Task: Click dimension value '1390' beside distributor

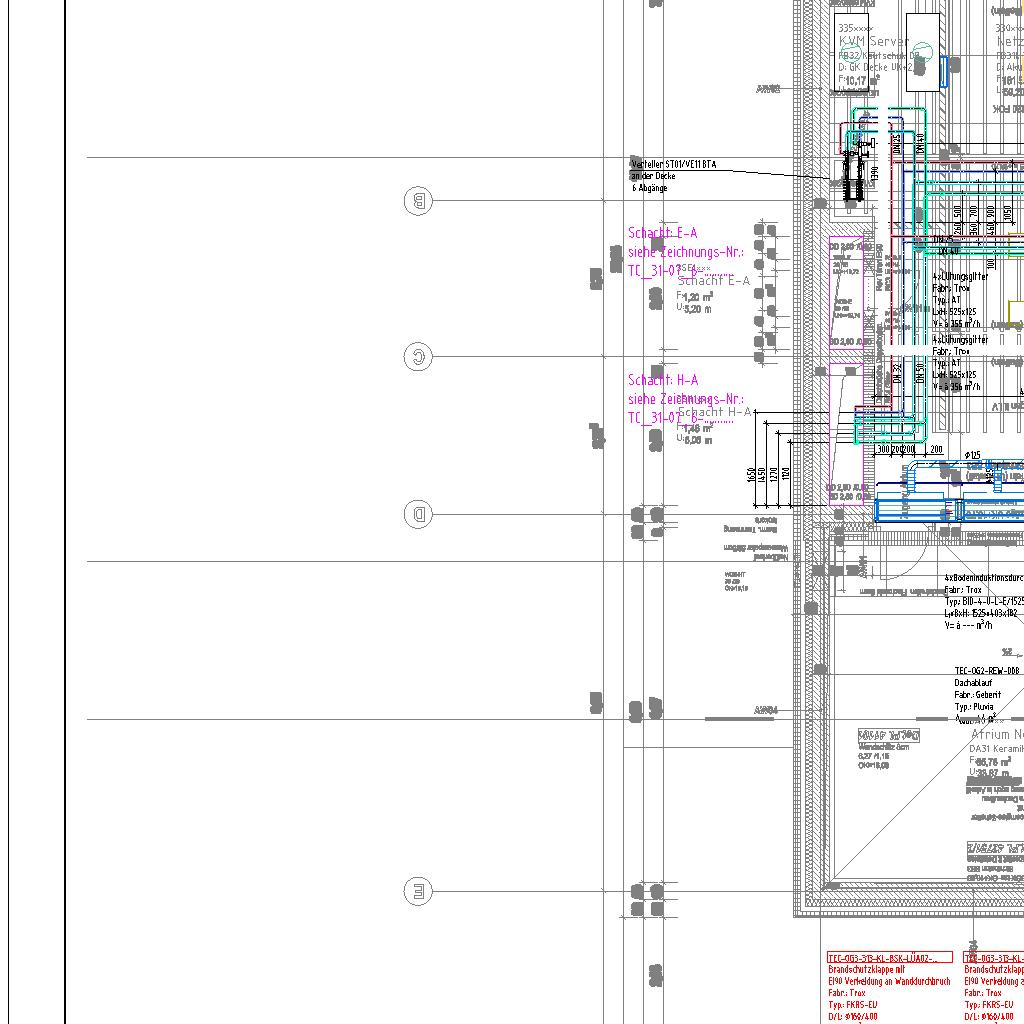Action: pyautogui.click(x=875, y=173)
